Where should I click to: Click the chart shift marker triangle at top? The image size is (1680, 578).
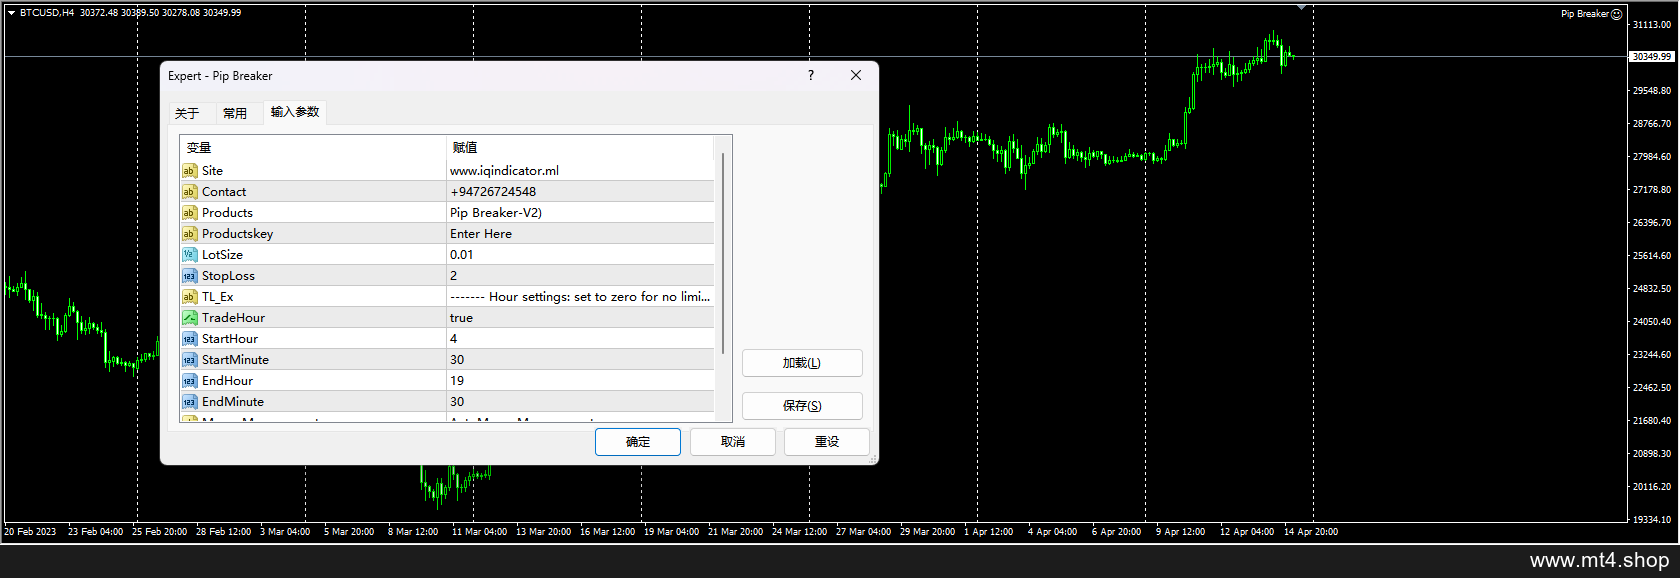coord(1301,7)
